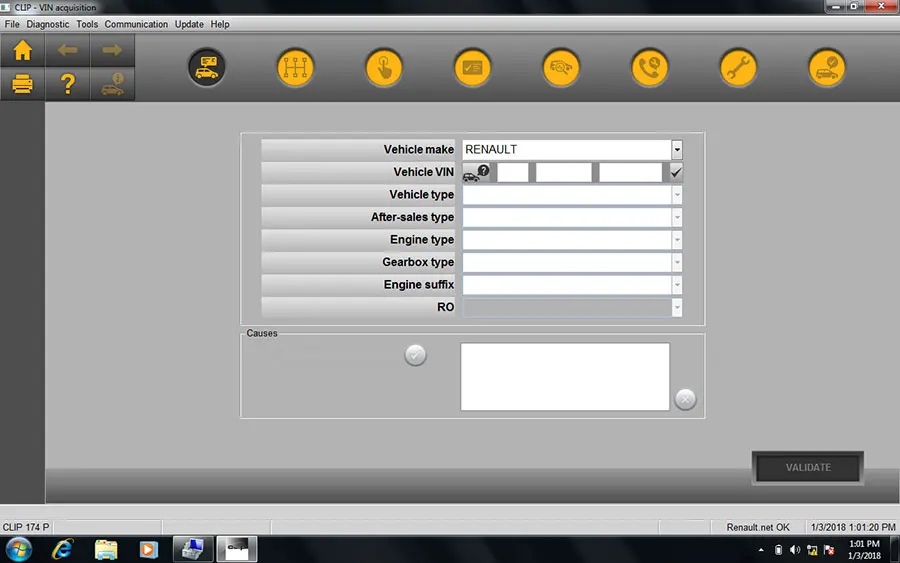
Task: Expand the After-sales type dropdown
Action: [x=677, y=218]
